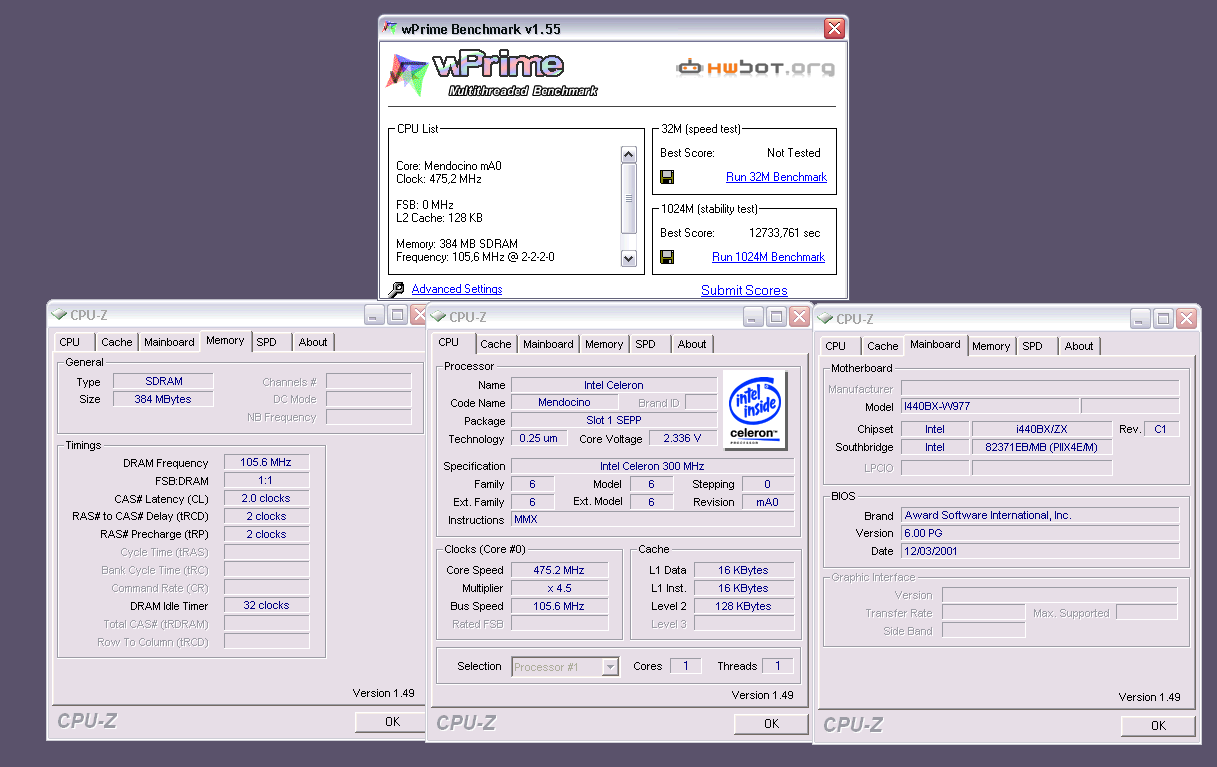1217x767 pixels.
Task: Open Advanced Settings link
Action: 457,289
